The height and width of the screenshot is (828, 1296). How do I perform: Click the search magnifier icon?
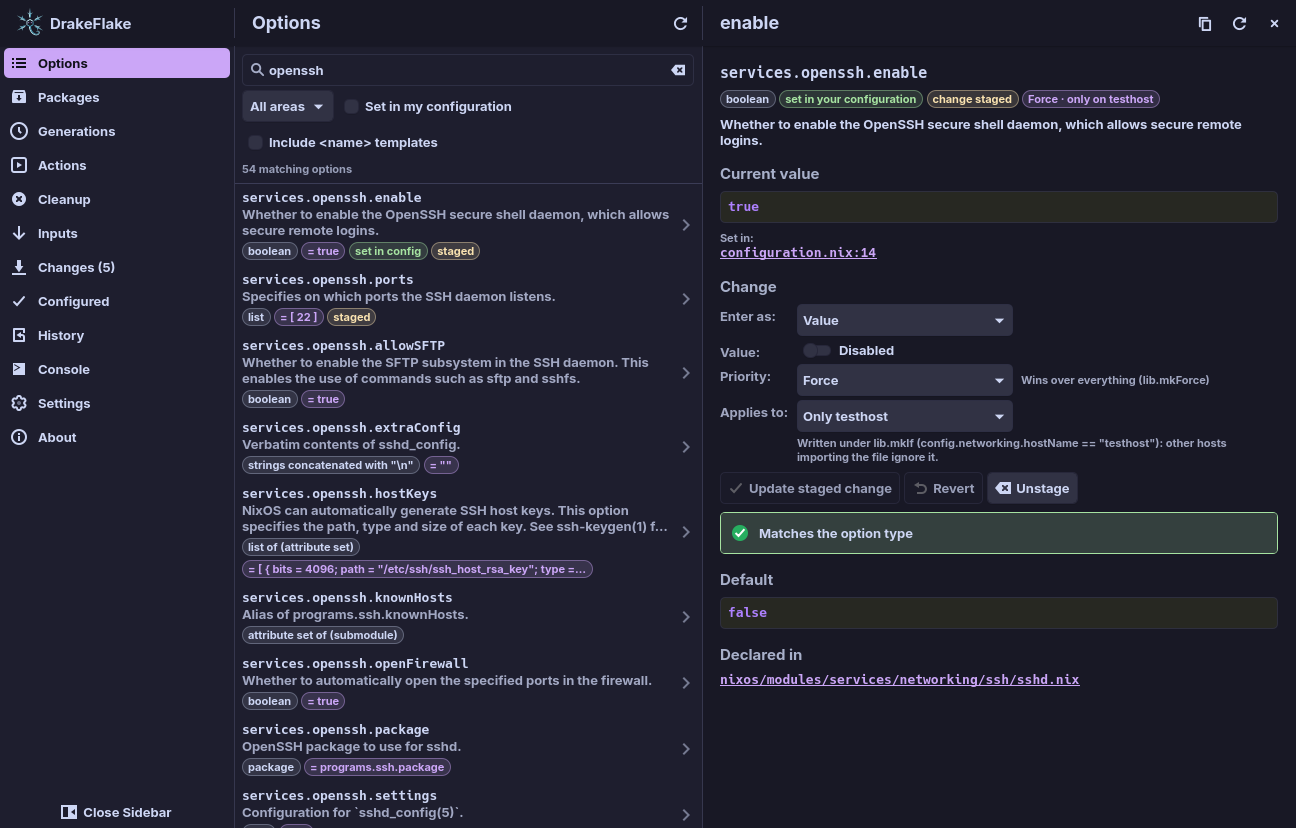click(x=257, y=70)
